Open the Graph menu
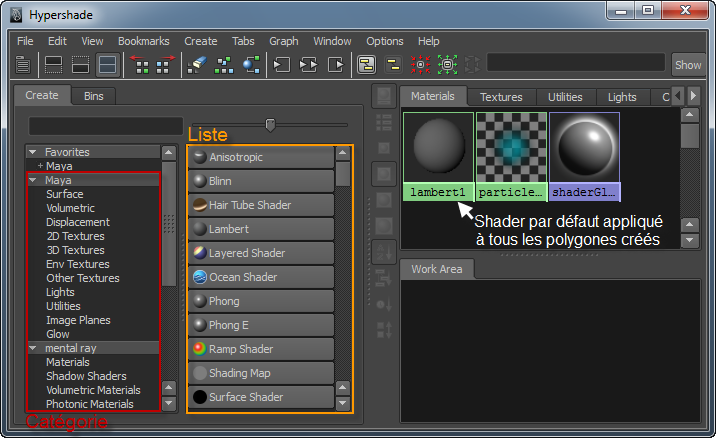This screenshot has height=438, width=716. 284,41
